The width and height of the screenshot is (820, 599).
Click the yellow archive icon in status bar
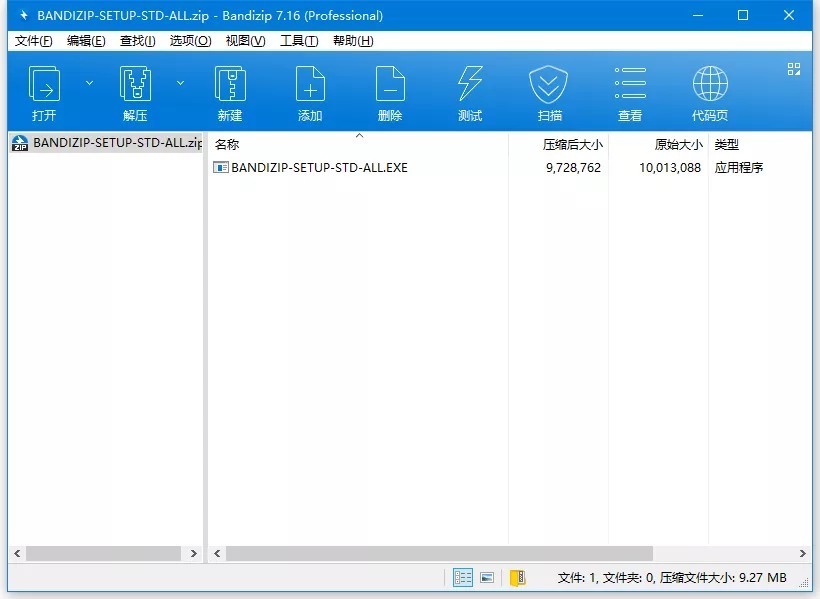[x=518, y=578]
